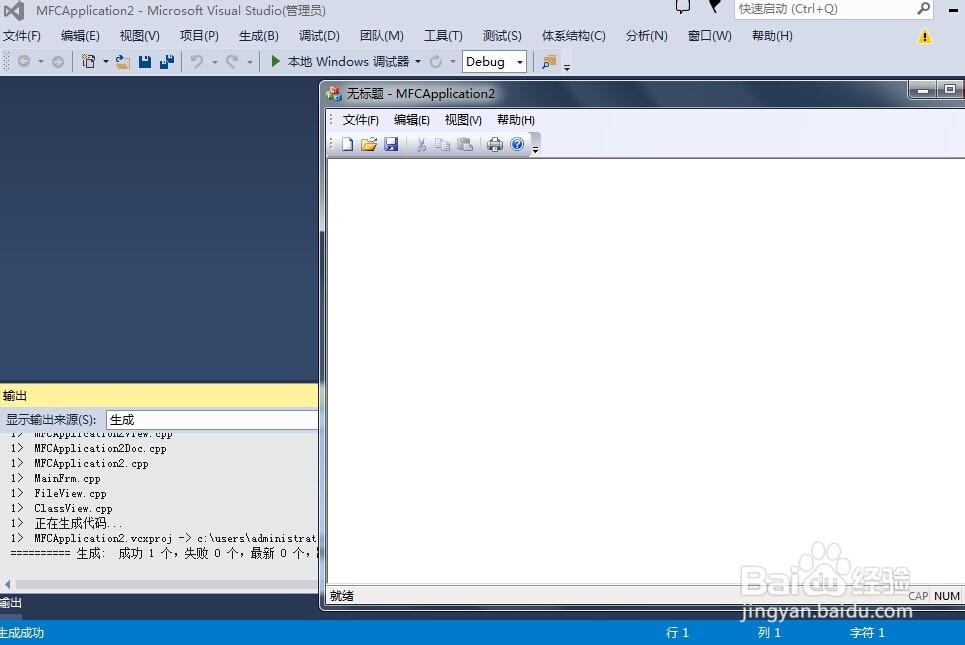Click single-disk Save icon in Visual Studio toolbar
This screenshot has height=645, width=965.
point(145,62)
